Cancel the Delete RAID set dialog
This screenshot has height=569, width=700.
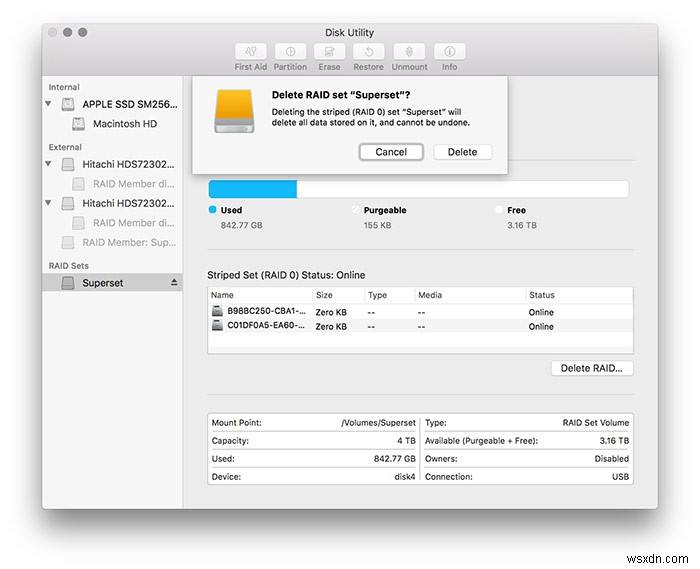click(x=391, y=152)
